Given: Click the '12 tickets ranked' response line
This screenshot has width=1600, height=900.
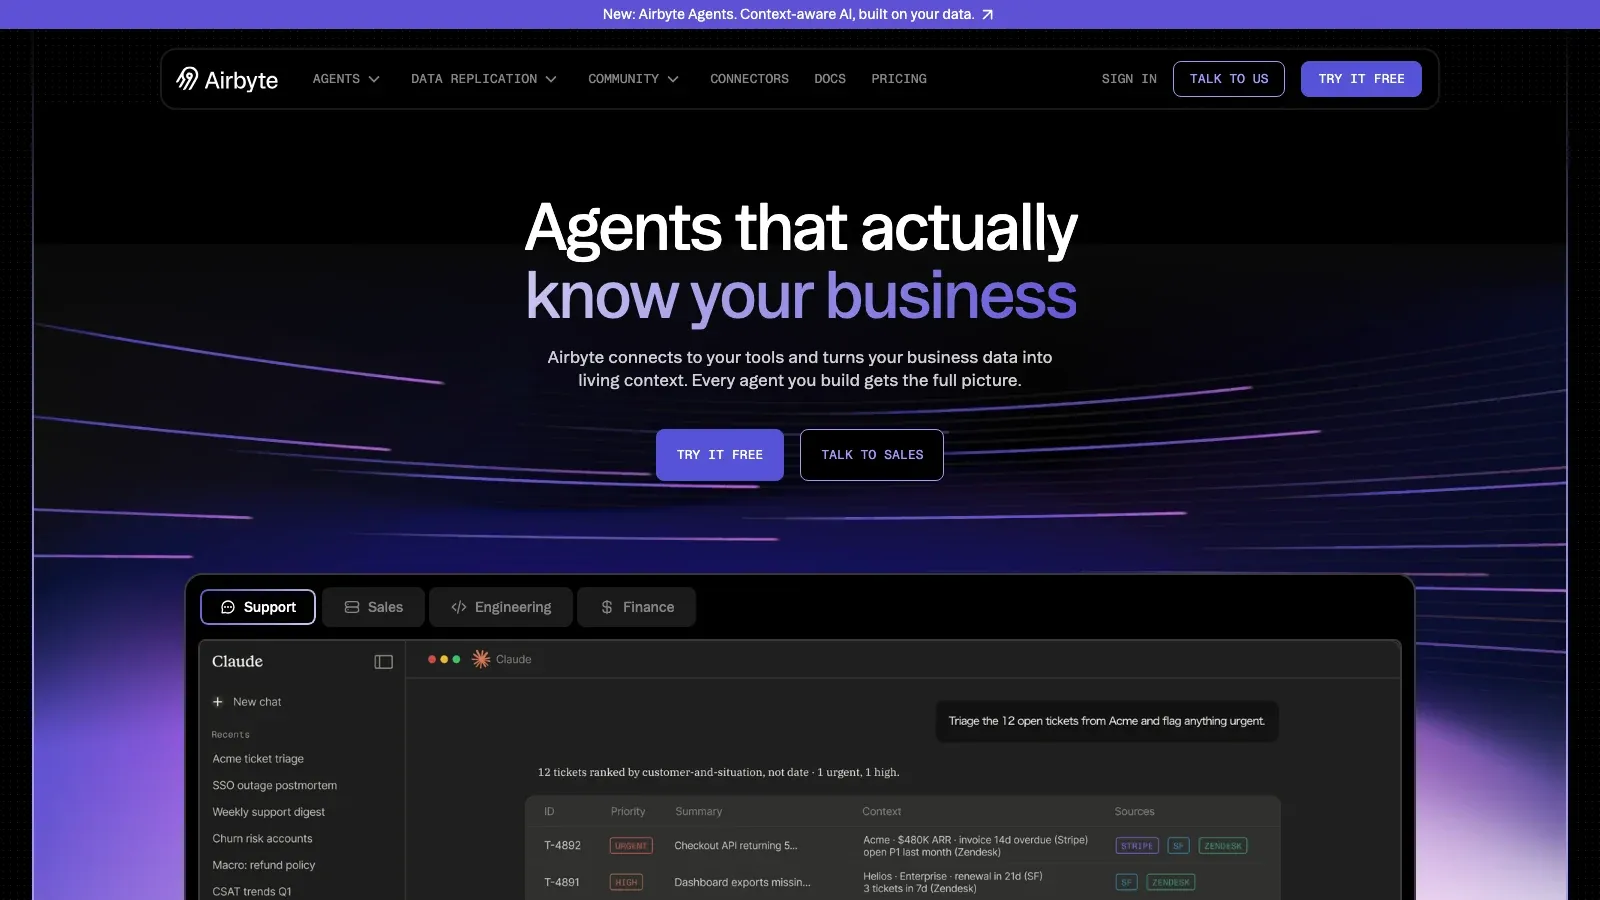Looking at the screenshot, I should coord(718,772).
